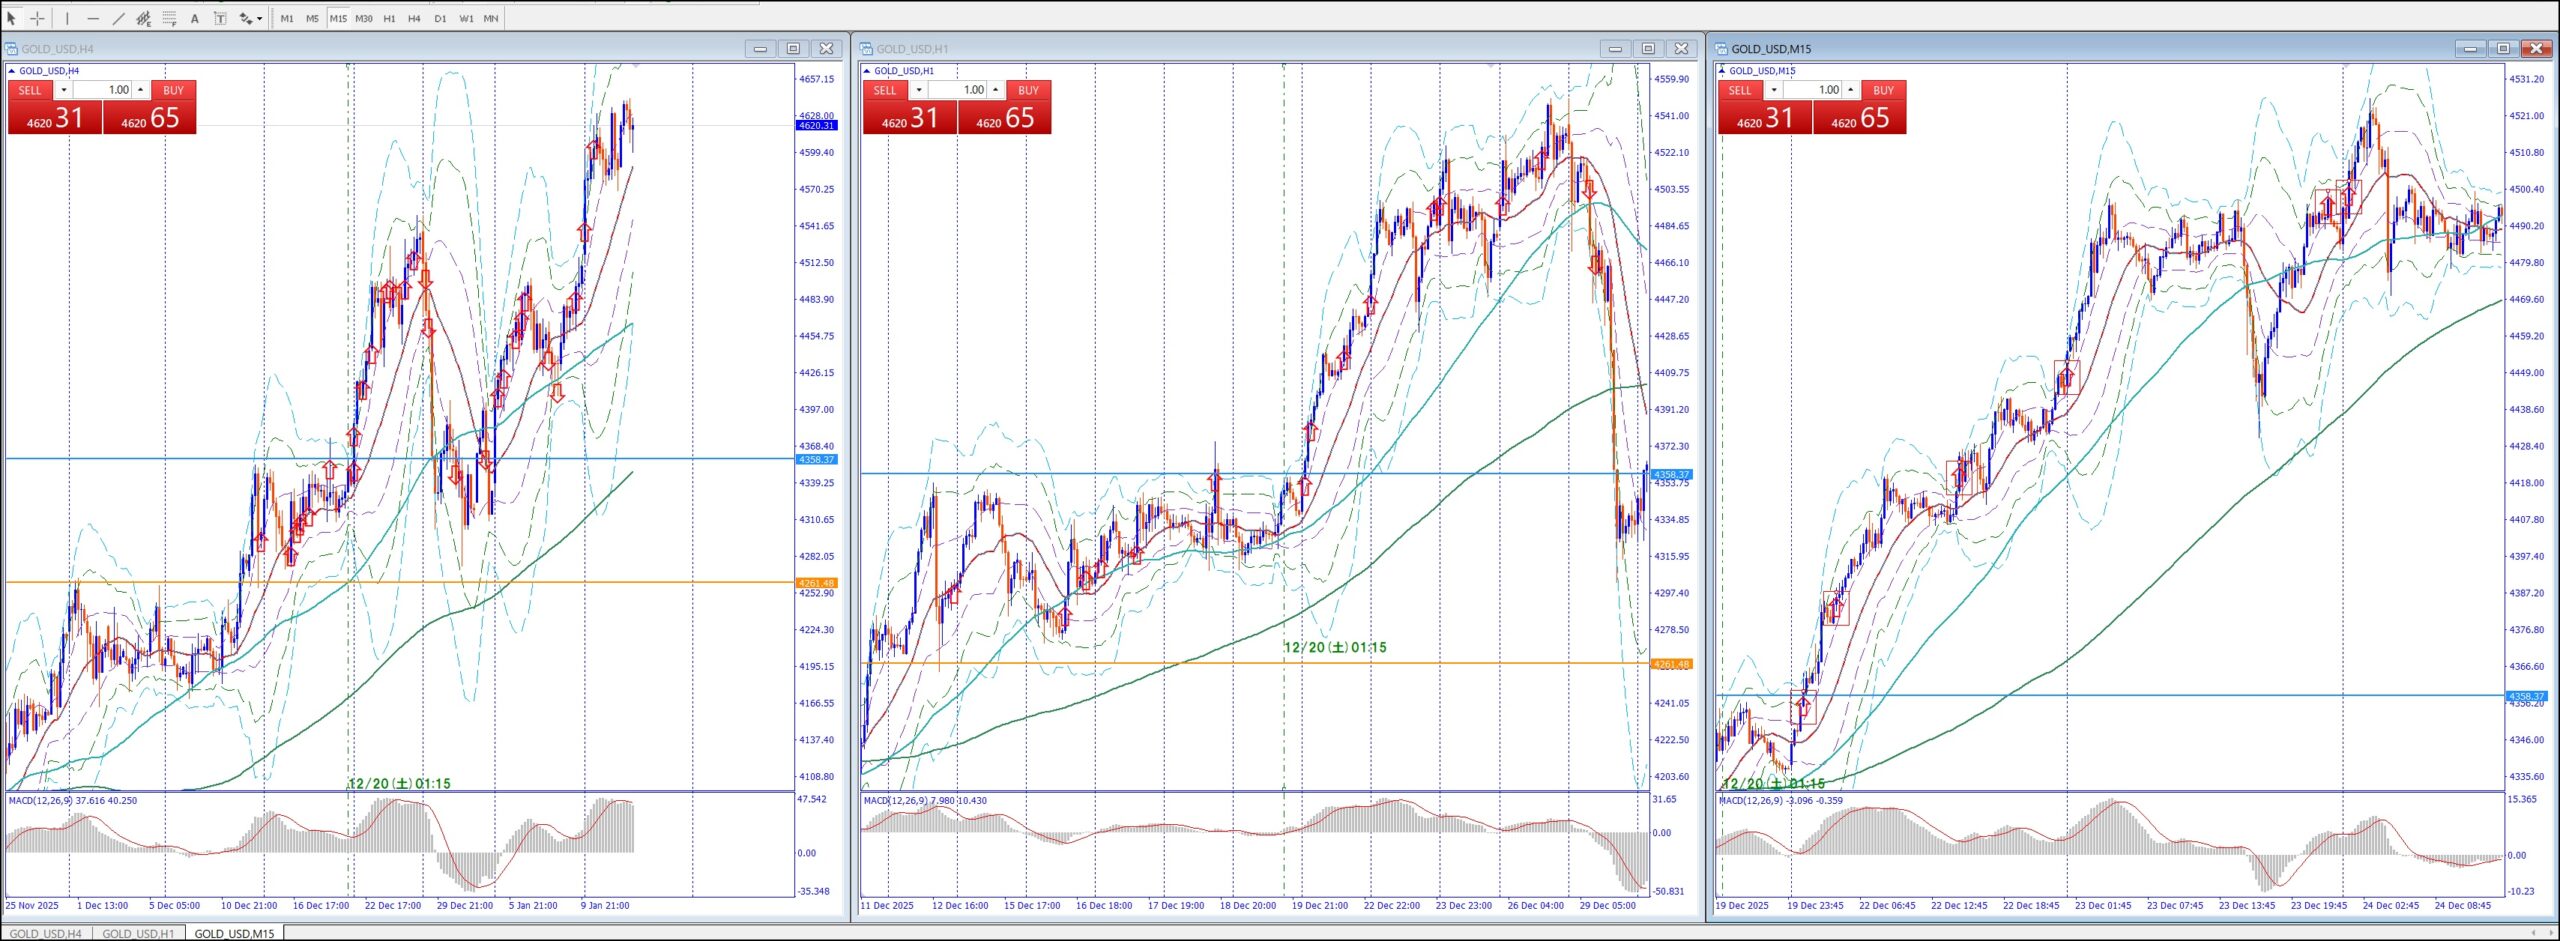Select the cursor arrow tool
Viewport: 2560px width, 941px height.
pyautogui.click(x=12, y=18)
